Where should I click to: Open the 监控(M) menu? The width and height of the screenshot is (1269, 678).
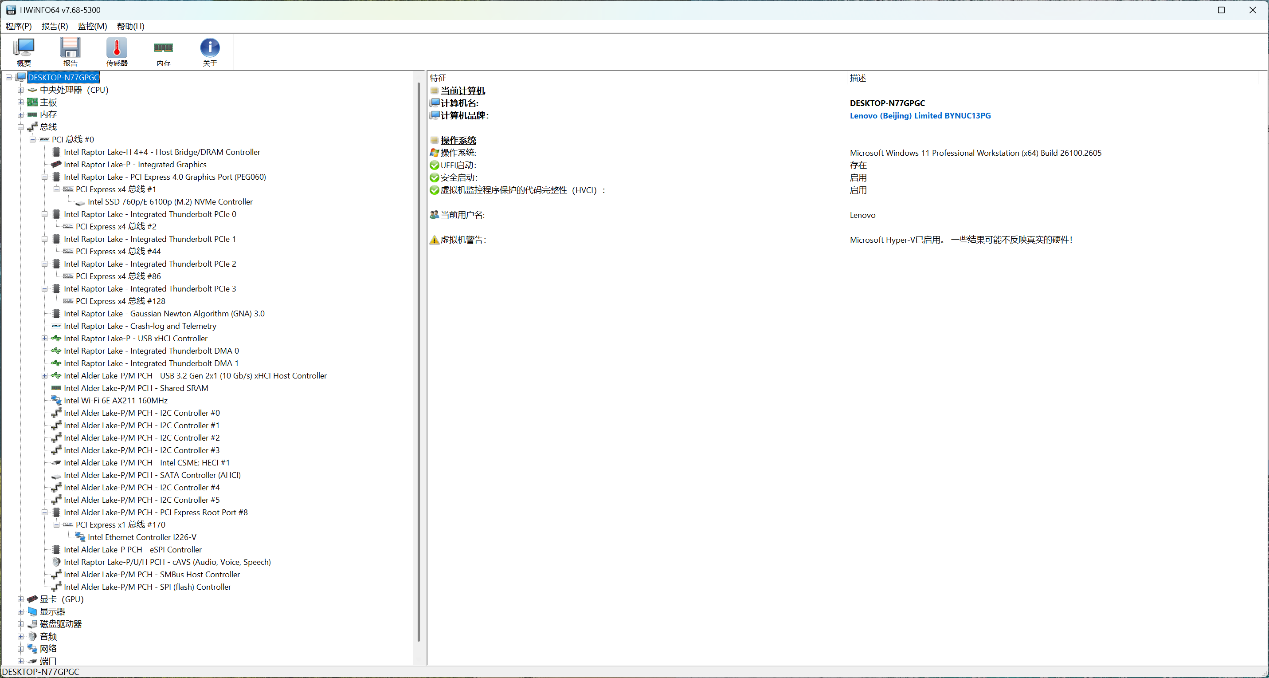pos(92,26)
